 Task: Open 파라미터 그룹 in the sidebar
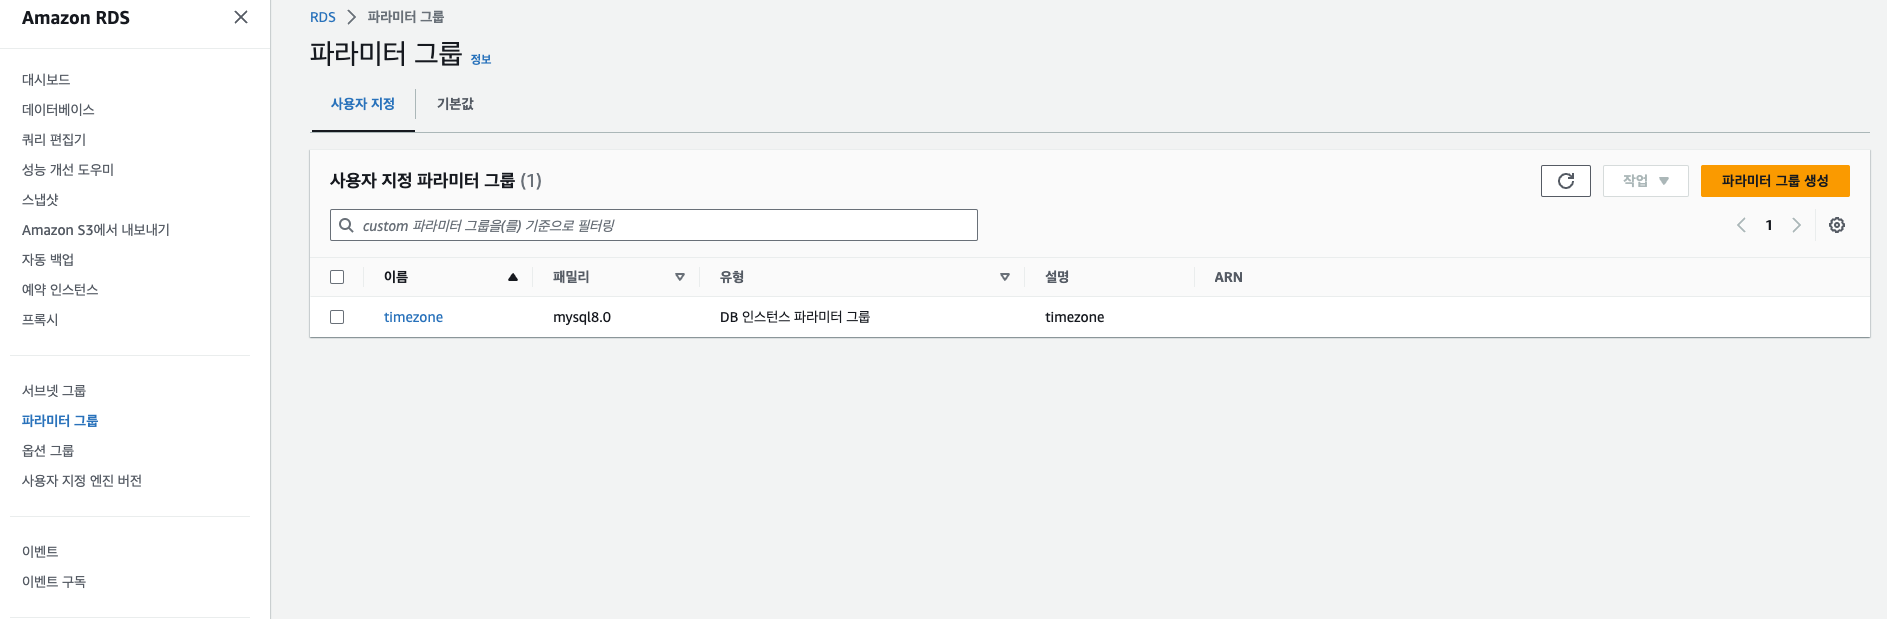point(60,420)
